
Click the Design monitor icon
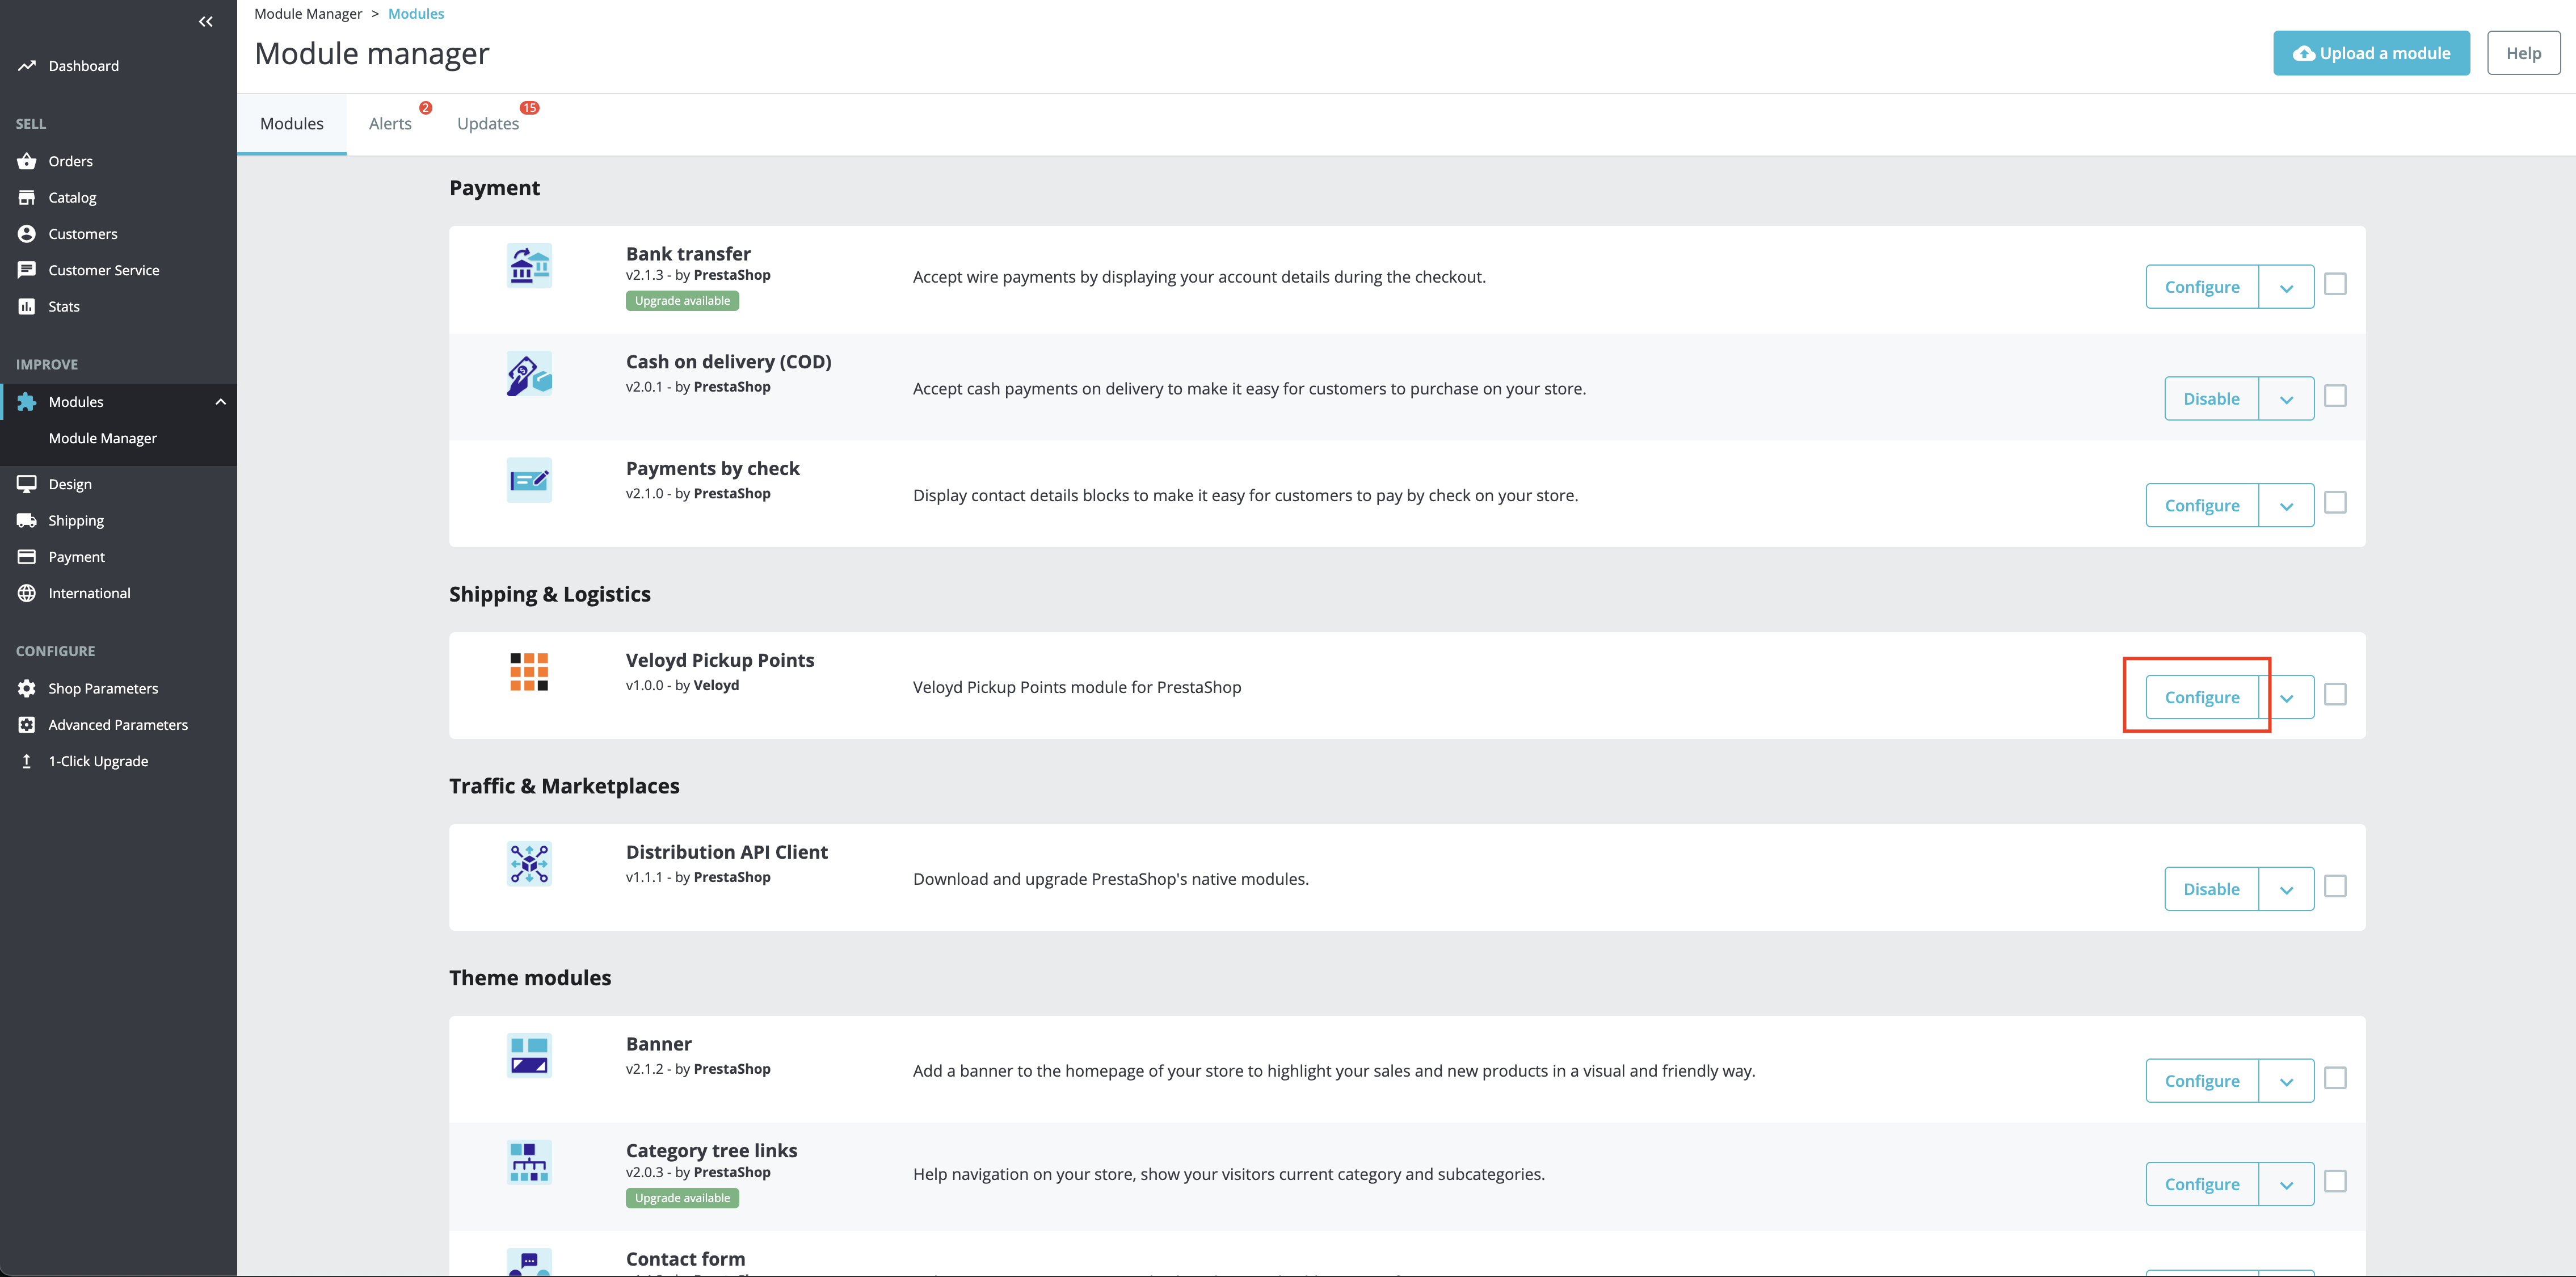tap(27, 484)
